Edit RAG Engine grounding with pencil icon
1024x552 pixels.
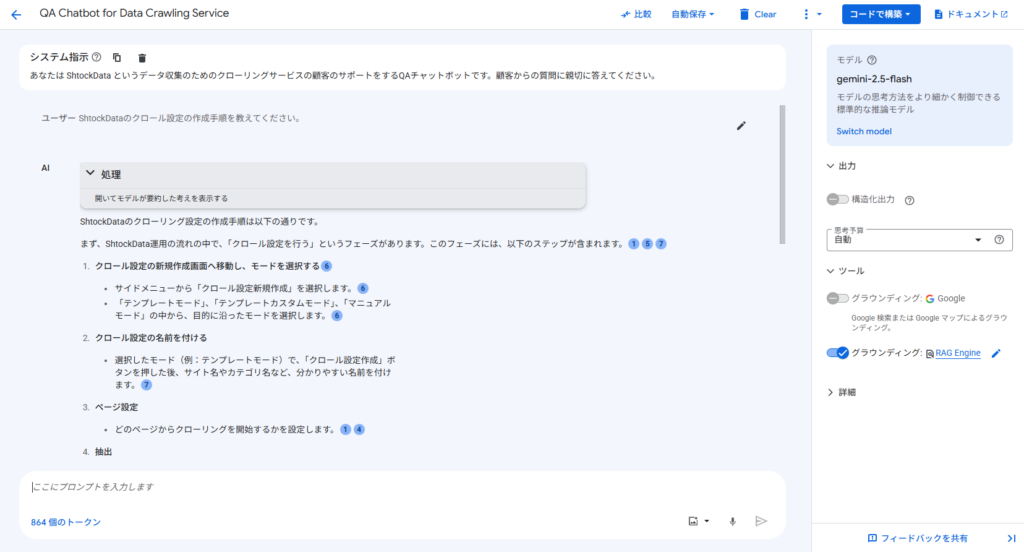pos(996,353)
